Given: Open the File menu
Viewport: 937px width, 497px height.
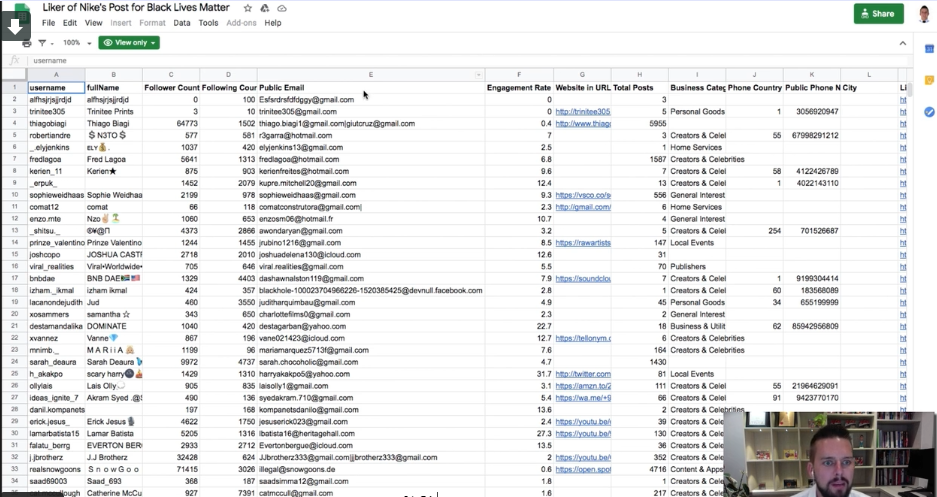Looking at the screenshot, I should 48,23.
